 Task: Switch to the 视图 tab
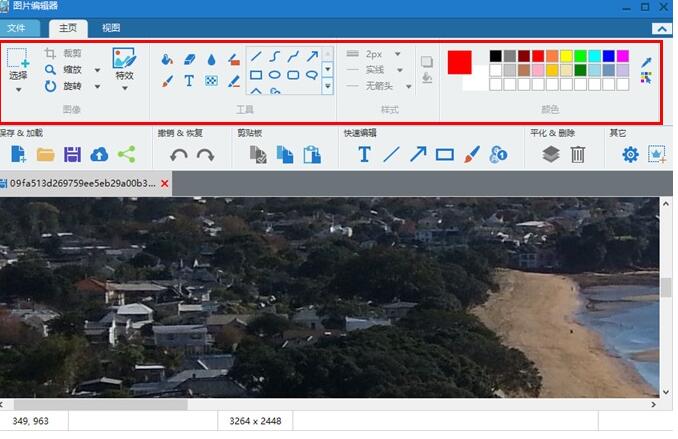pos(110,28)
